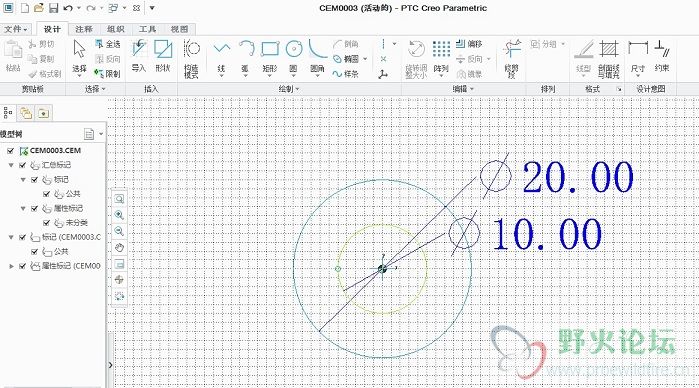
Task: Click the 20.00 dimension value
Action: (578, 177)
